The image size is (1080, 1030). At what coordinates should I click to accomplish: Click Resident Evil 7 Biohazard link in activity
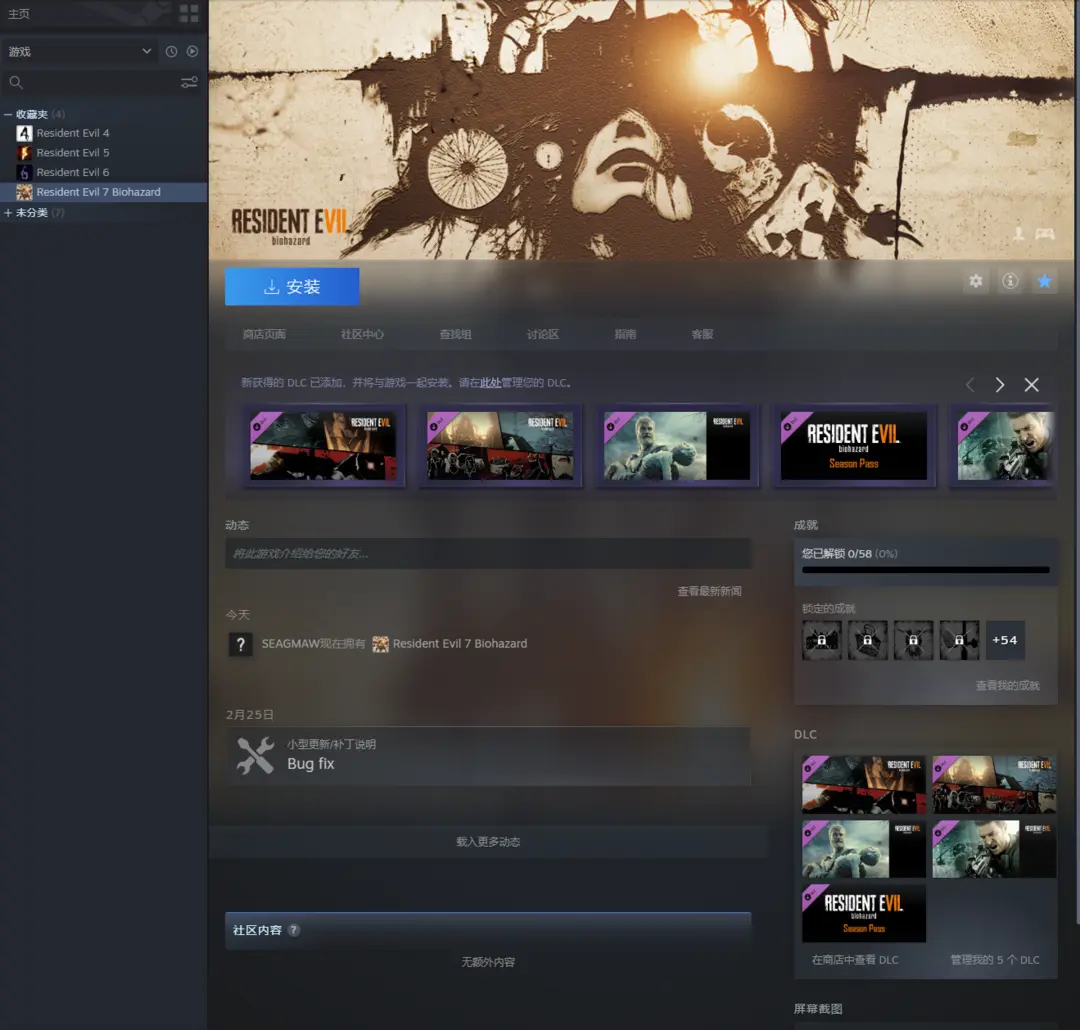(460, 644)
